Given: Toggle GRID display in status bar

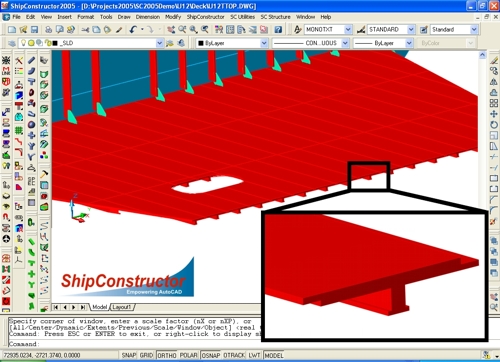Looking at the screenshot, I should pyautogui.click(x=146, y=355).
